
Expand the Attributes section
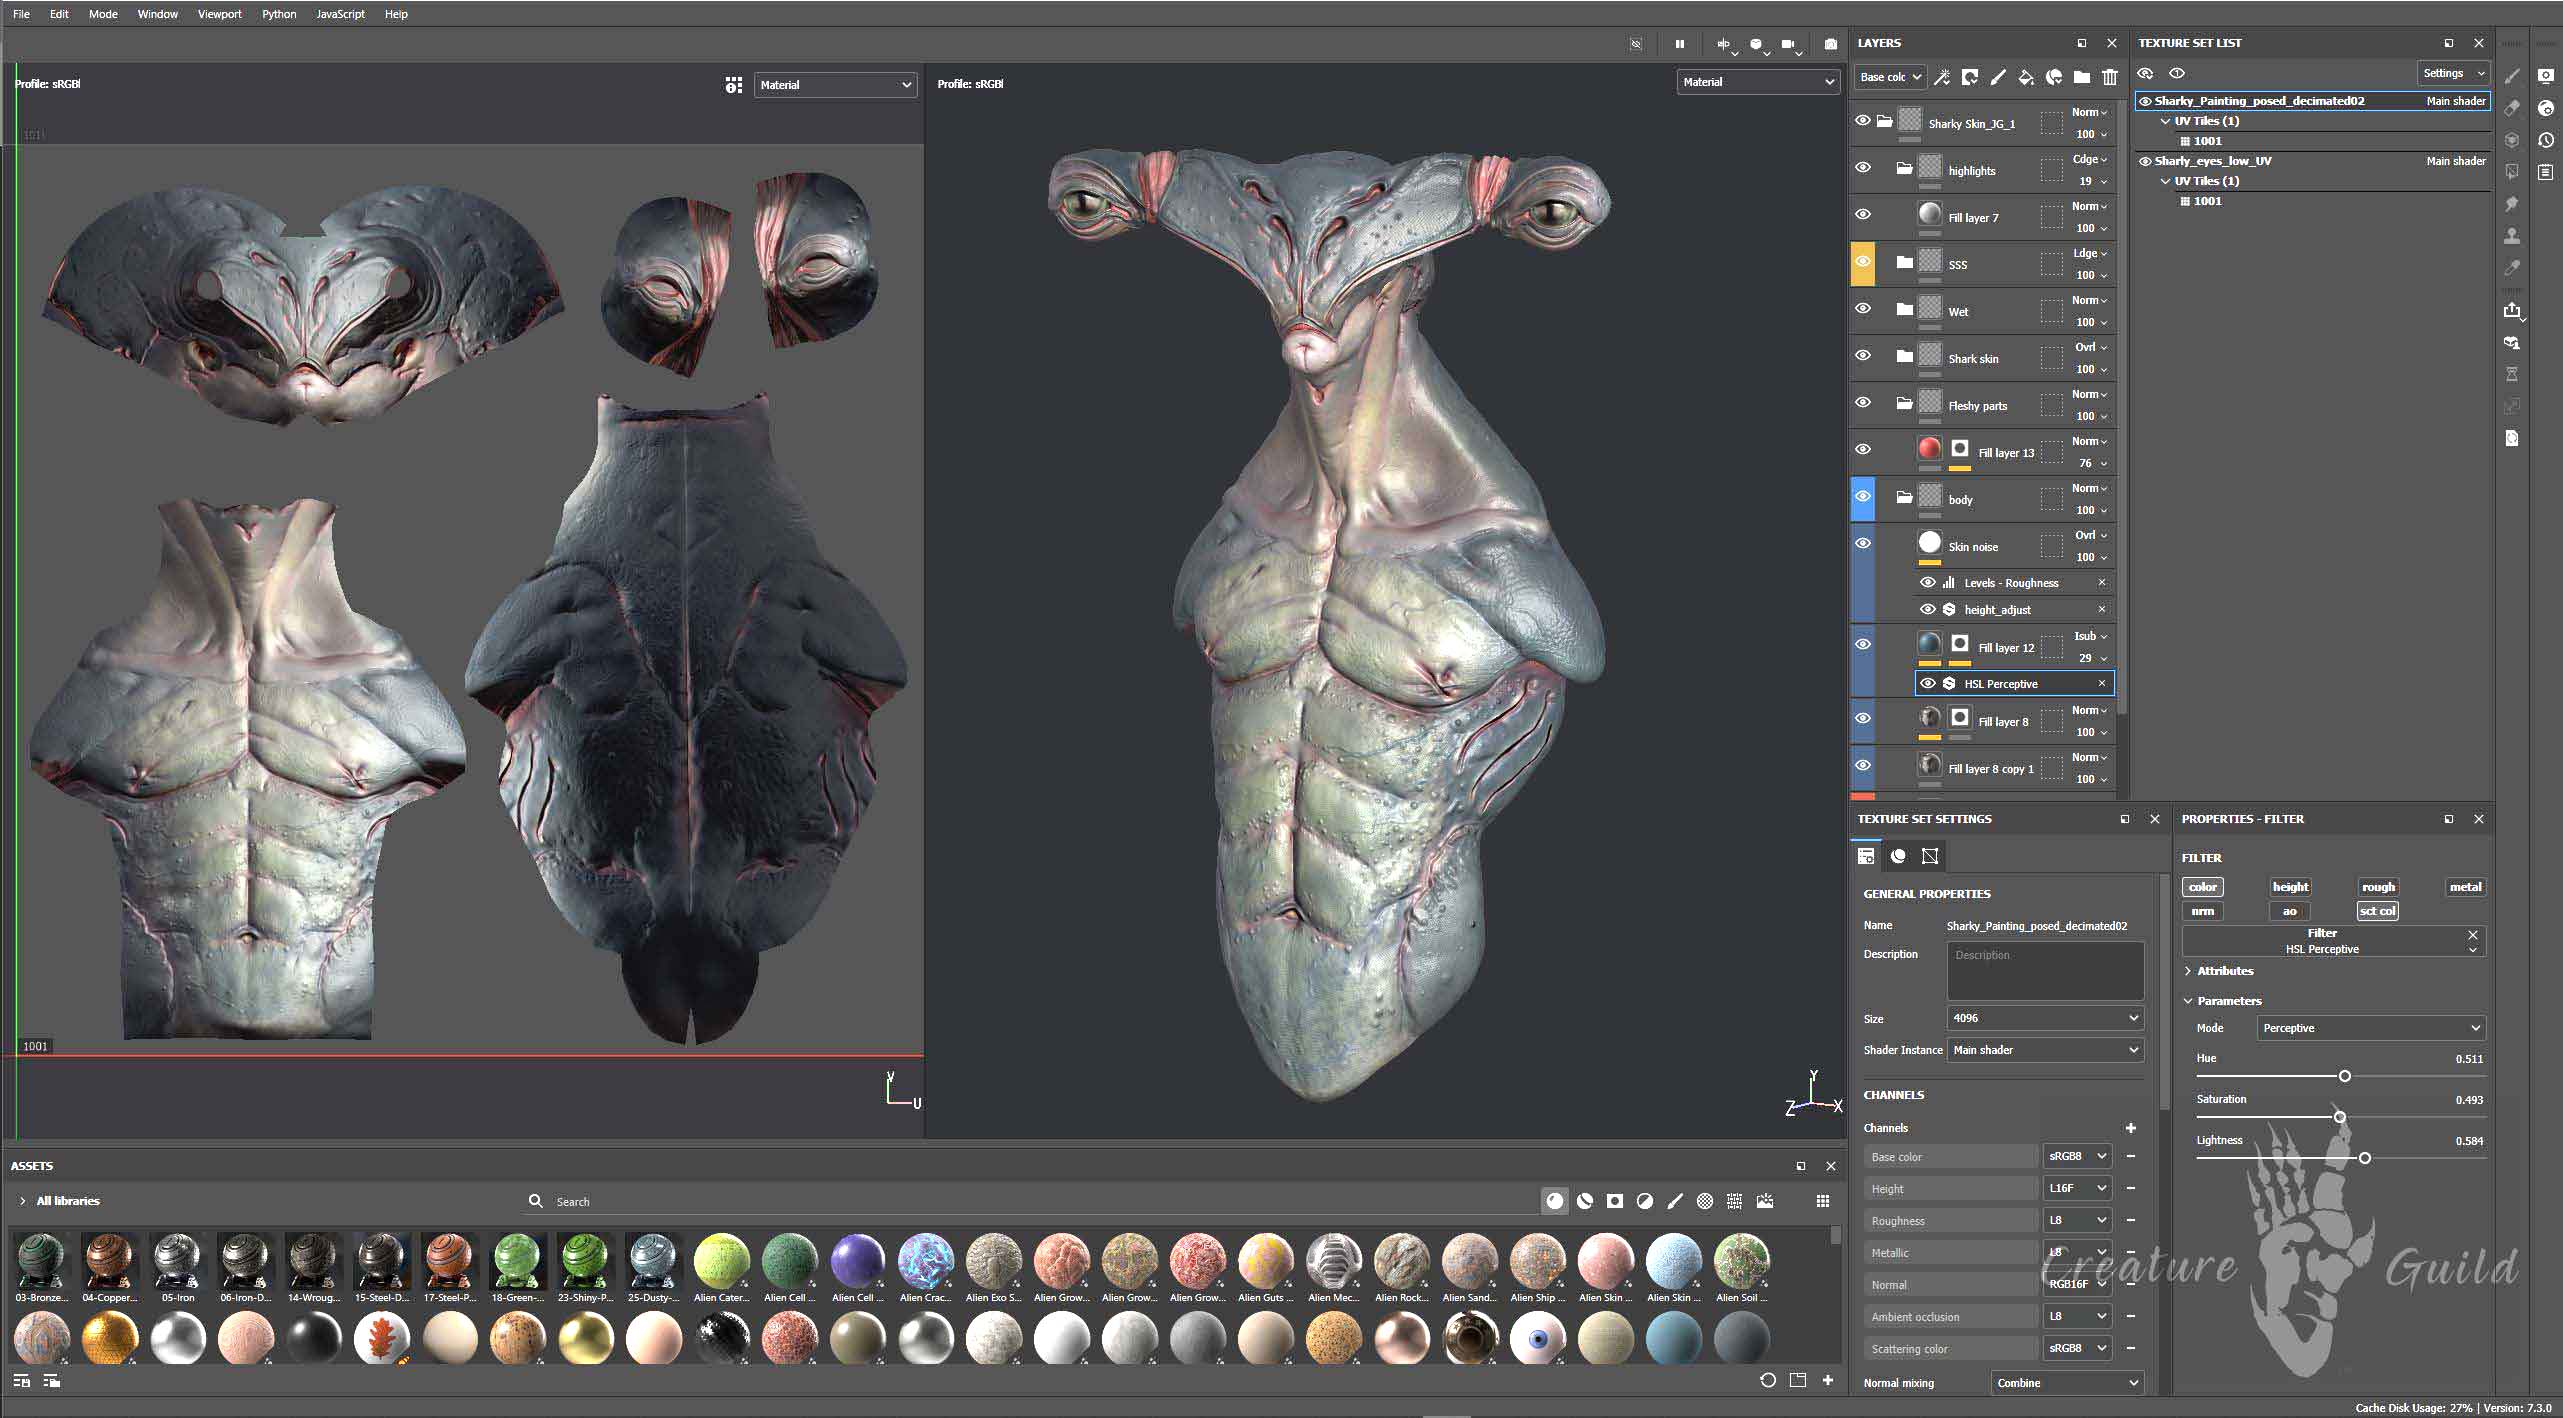pyautogui.click(x=2217, y=971)
